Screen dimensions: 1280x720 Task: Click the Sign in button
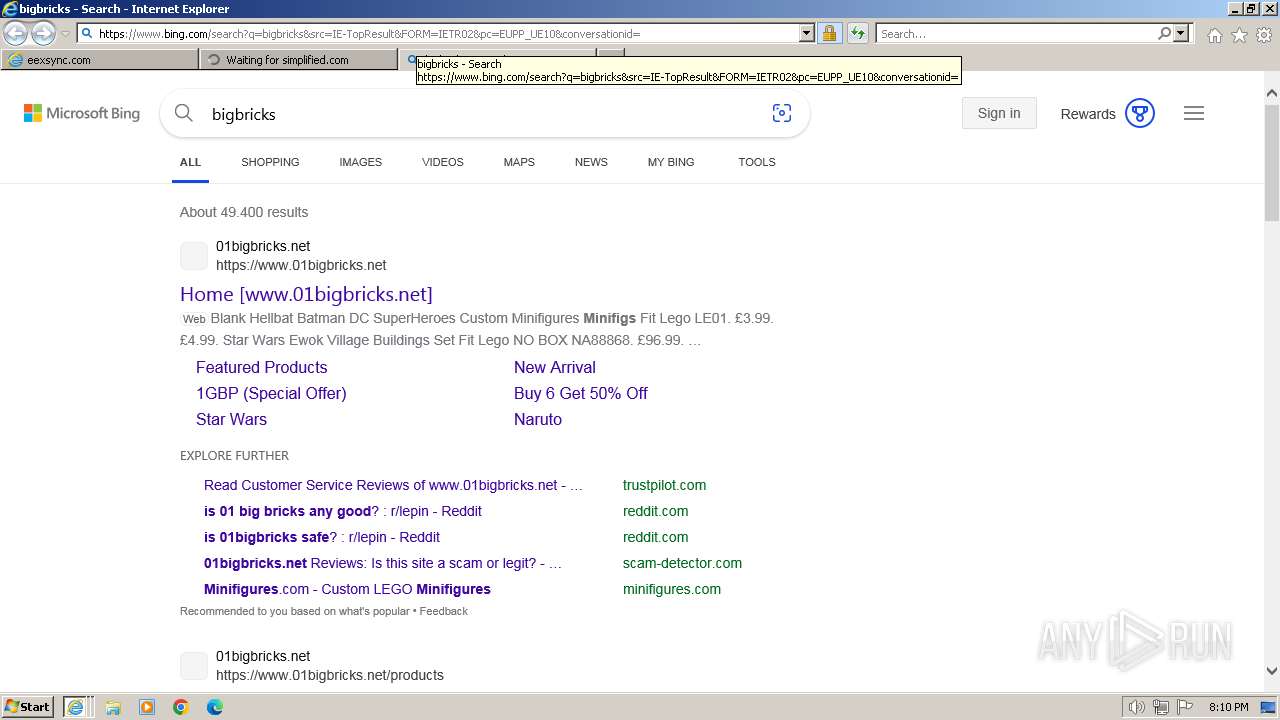pyautogui.click(x=999, y=113)
